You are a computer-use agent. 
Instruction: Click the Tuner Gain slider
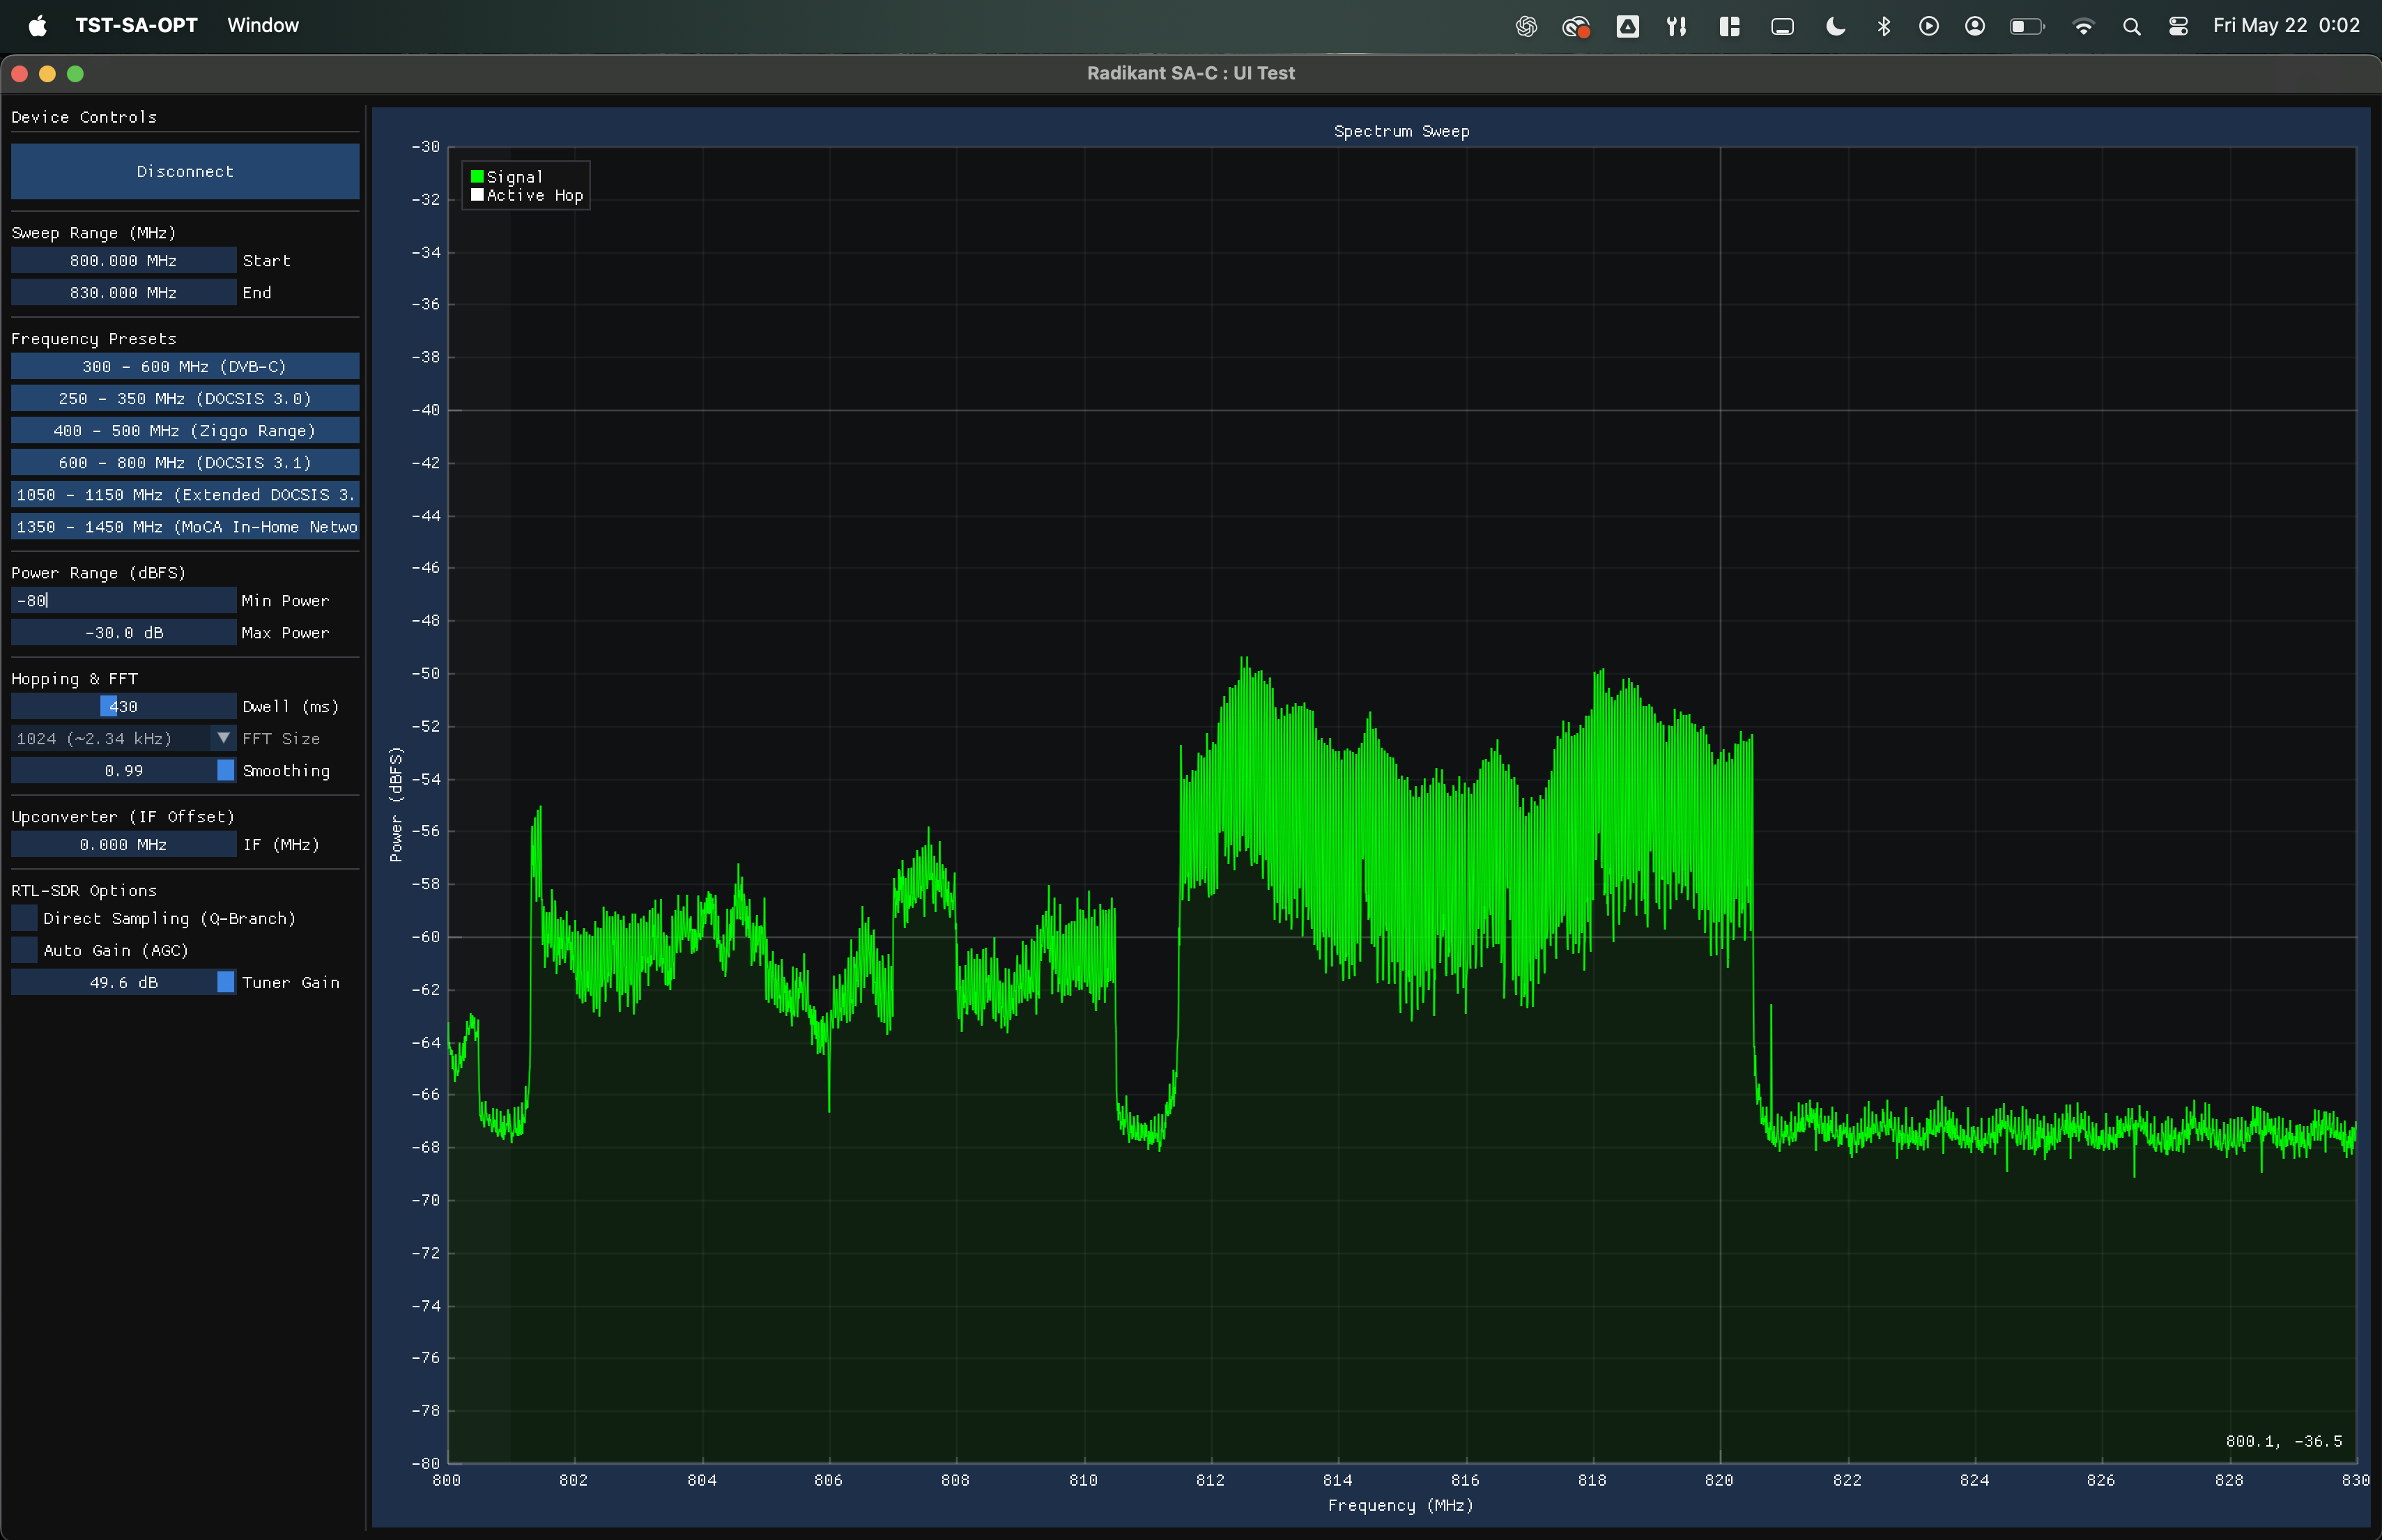[123, 983]
